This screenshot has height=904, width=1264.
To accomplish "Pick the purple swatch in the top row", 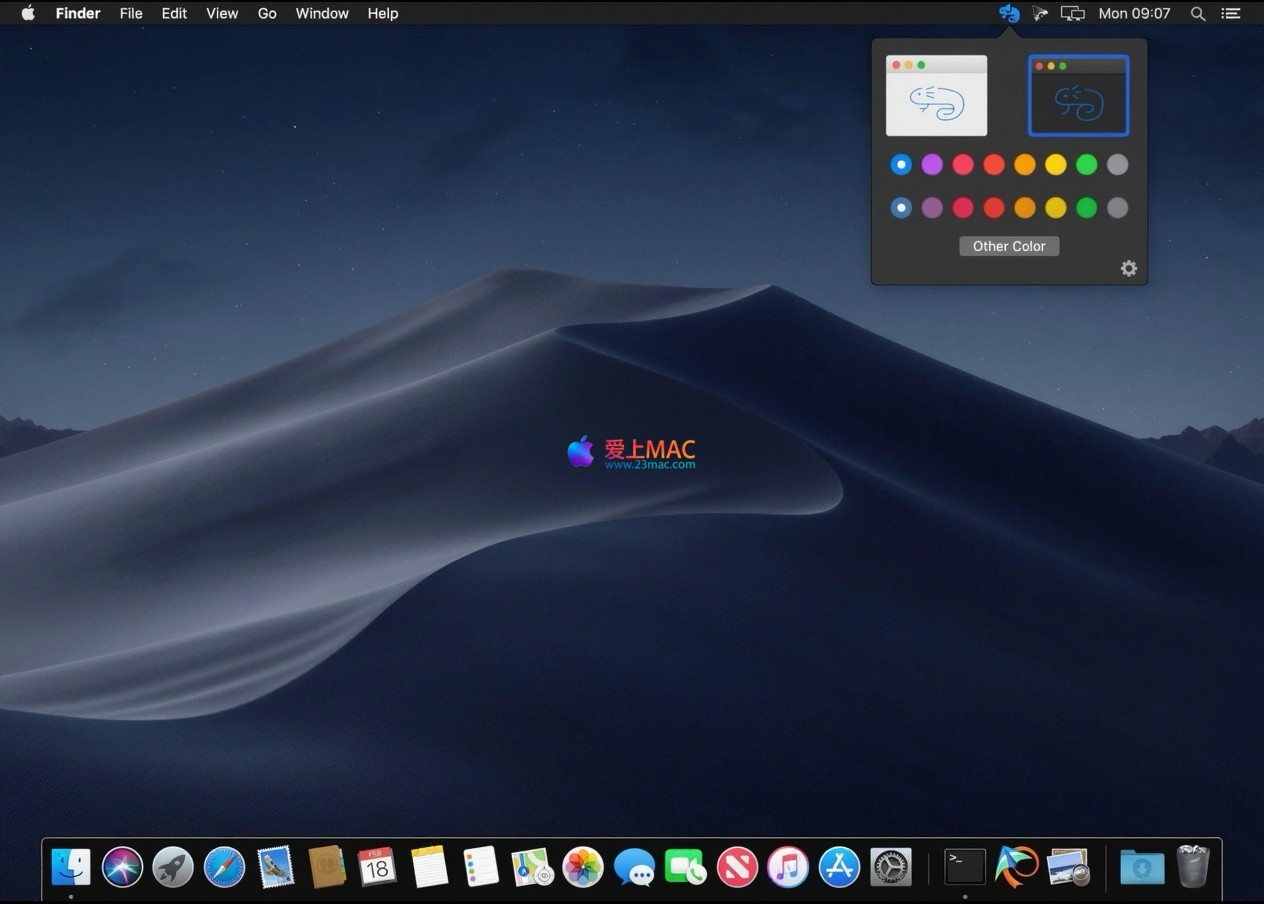I will pyautogui.click(x=932, y=164).
